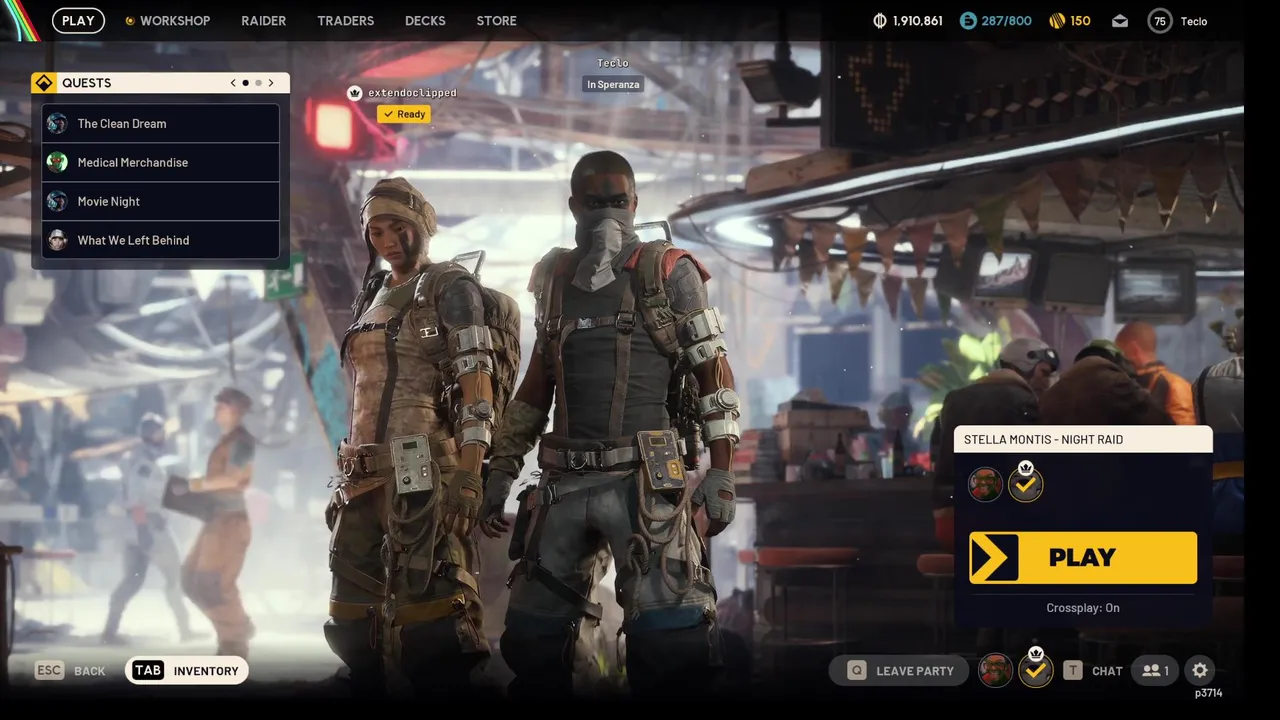1280x720 pixels.
Task: Click the leader ready checkmark in bottom bar
Action: pyautogui.click(x=1036, y=670)
